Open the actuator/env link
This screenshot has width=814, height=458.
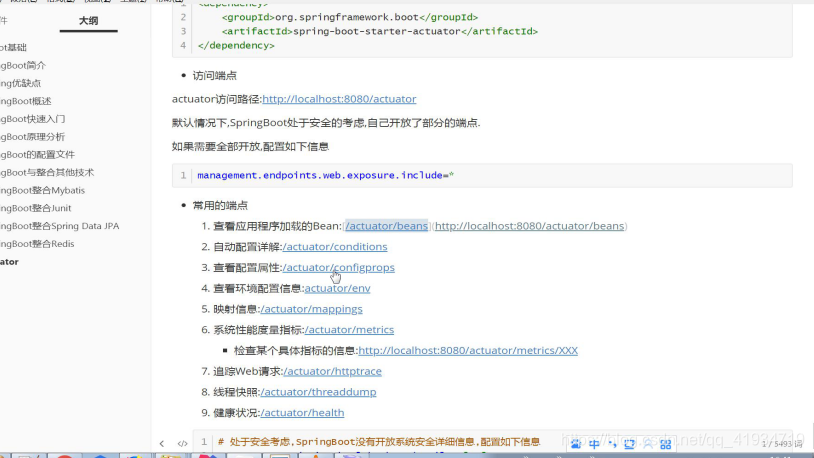[x=337, y=288]
